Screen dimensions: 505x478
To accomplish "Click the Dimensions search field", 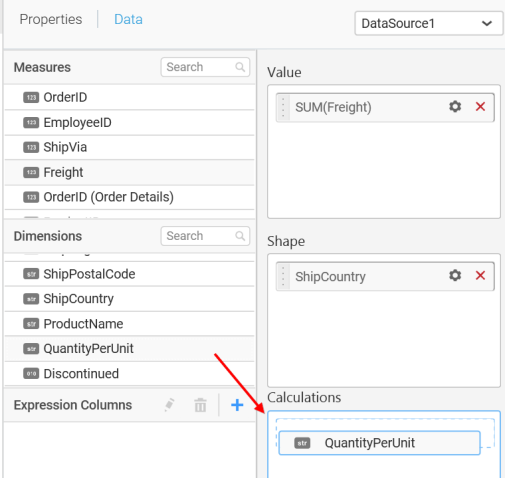I will [x=205, y=236].
